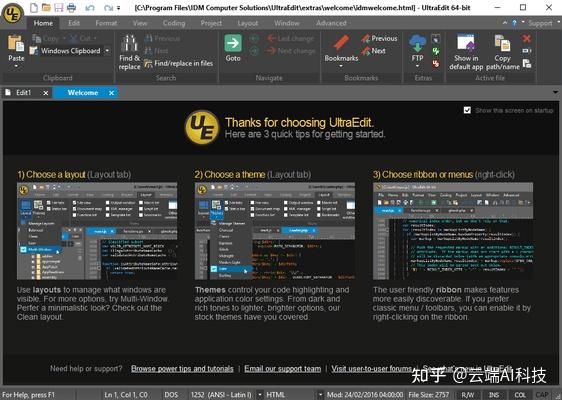This screenshot has height=400, width=562.
Task: Click the bottom icon in Active file column
Action: [527, 63]
